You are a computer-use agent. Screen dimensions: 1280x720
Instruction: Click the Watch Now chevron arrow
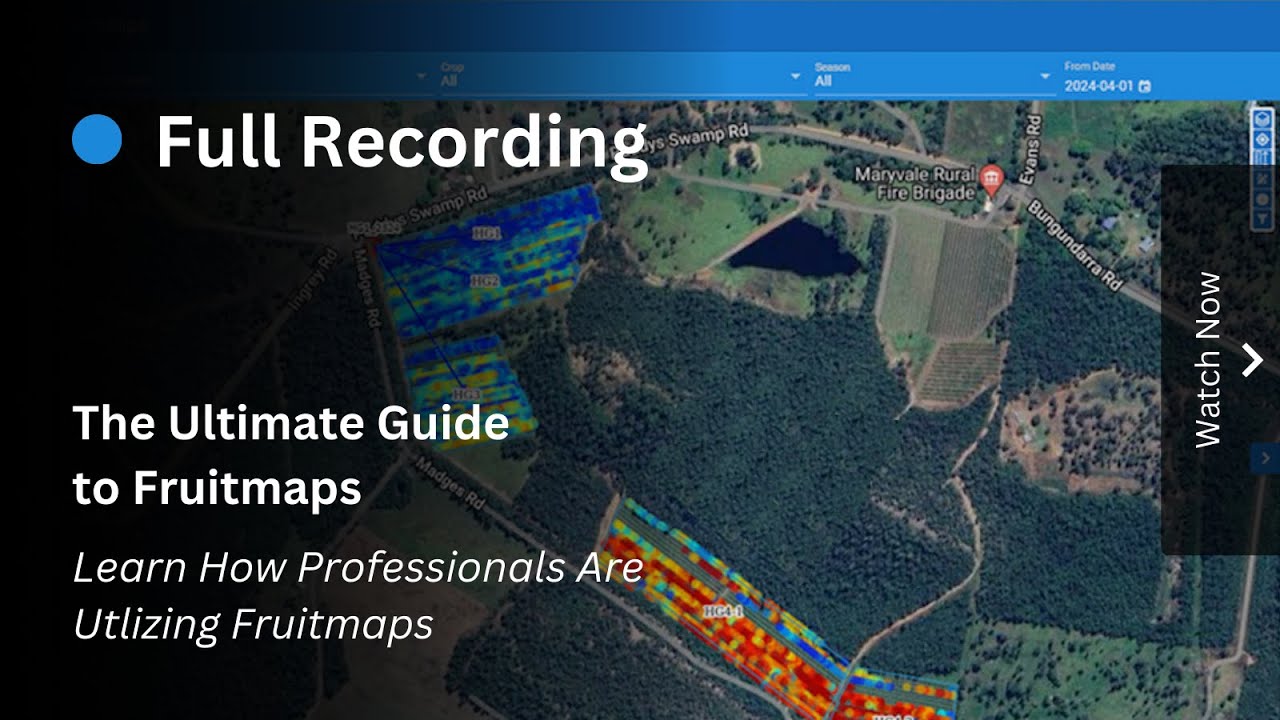tap(1252, 359)
